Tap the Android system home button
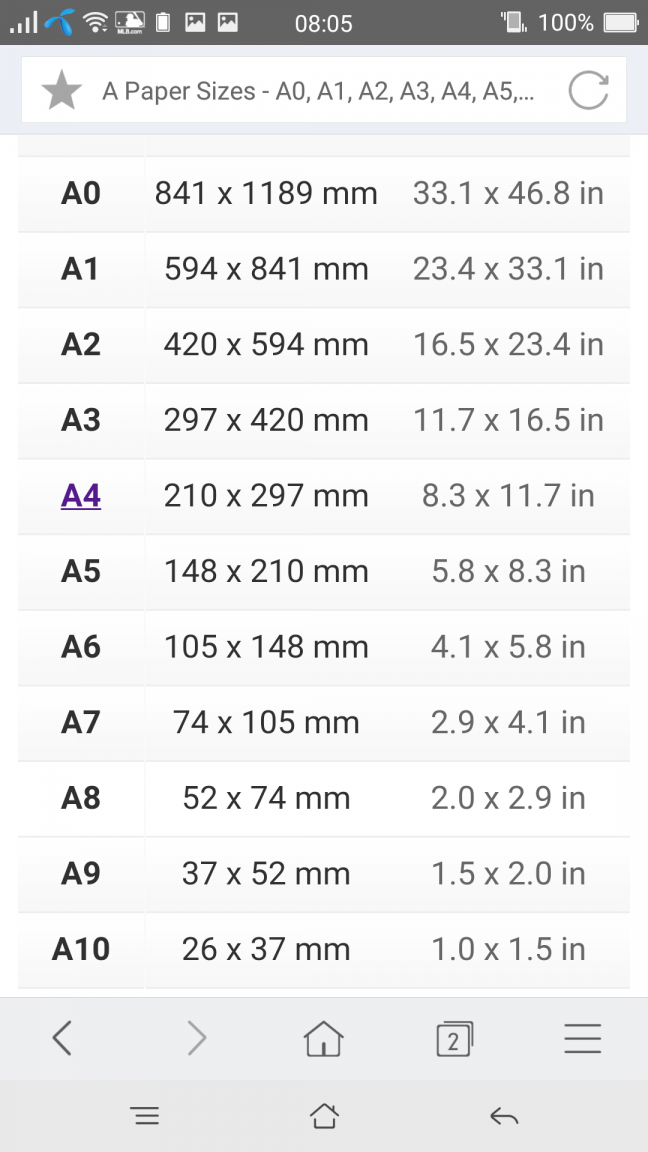This screenshot has width=648, height=1152. [x=324, y=1117]
